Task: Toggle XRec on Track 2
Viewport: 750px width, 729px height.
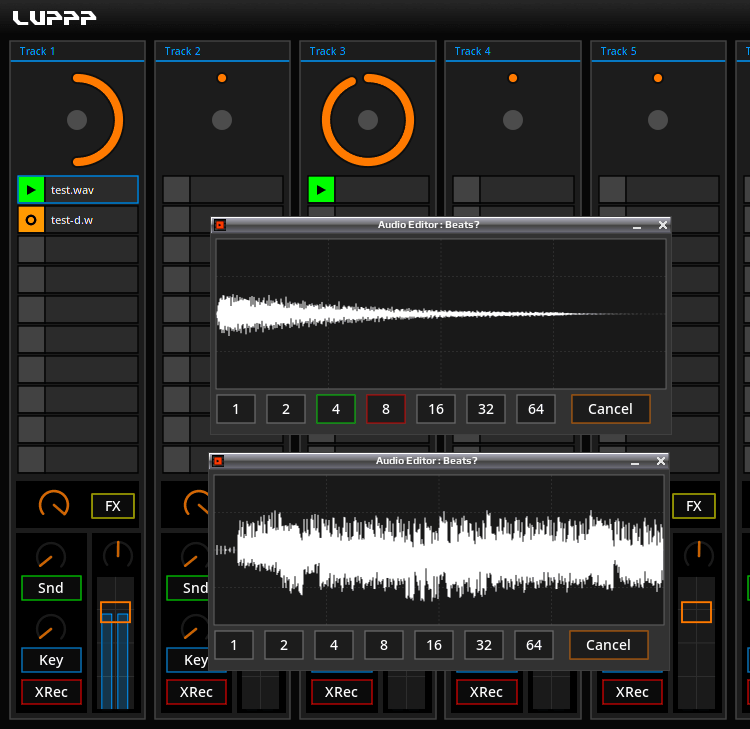Action: (x=196, y=692)
